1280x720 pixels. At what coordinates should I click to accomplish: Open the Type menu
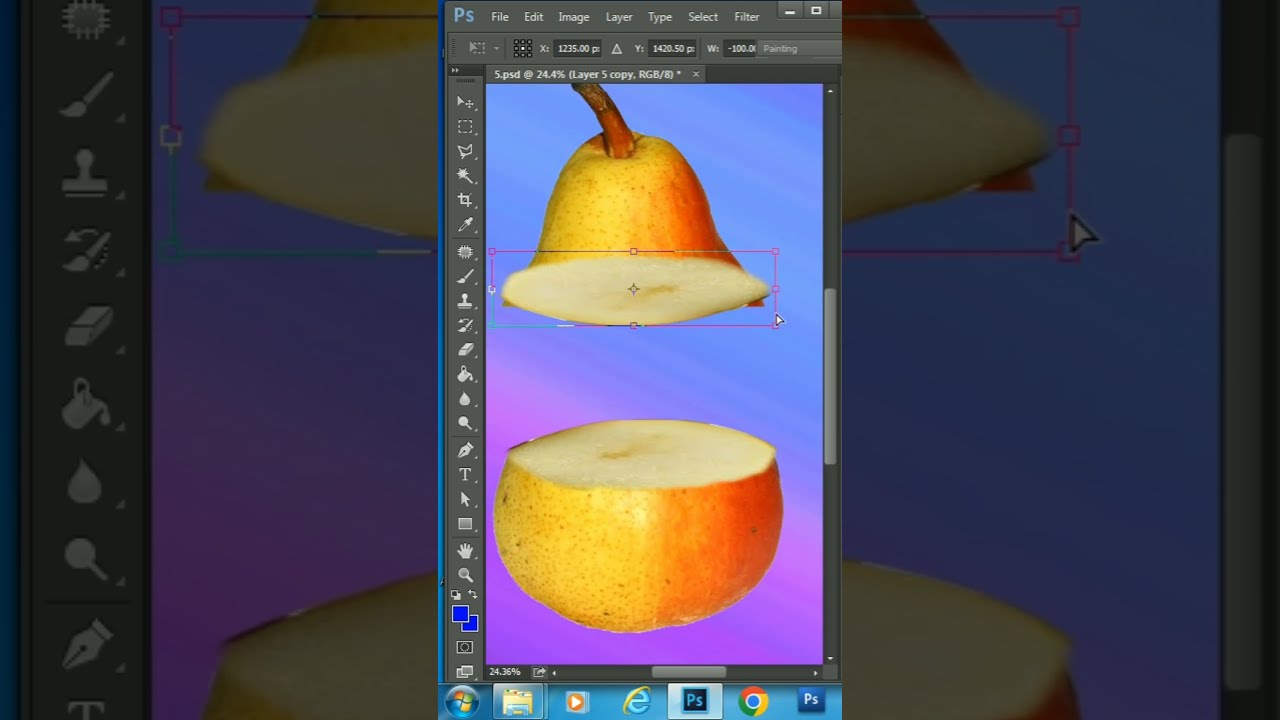pyautogui.click(x=660, y=17)
